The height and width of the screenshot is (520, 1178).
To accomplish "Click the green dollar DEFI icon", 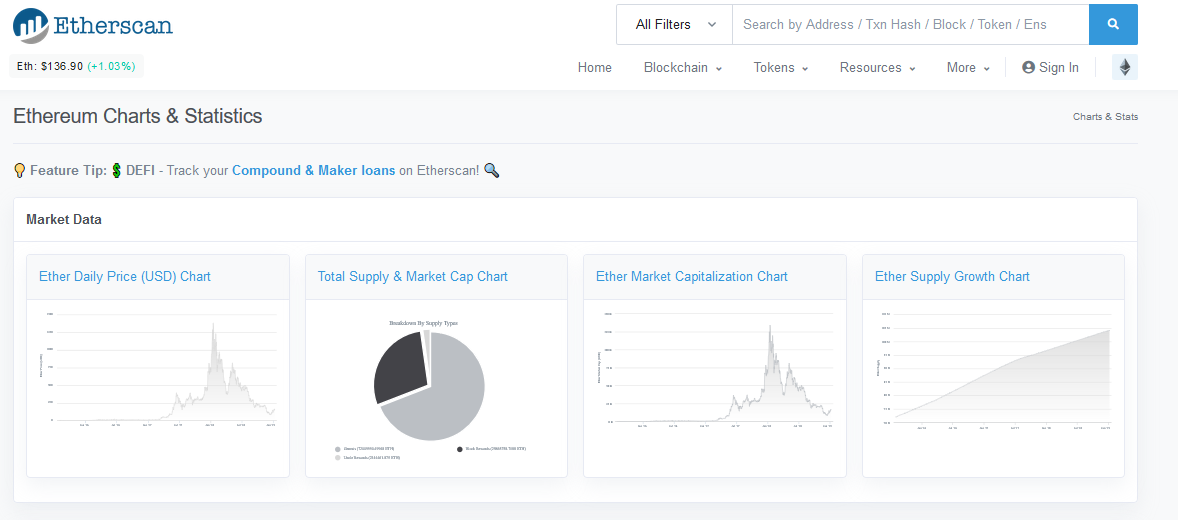I will click(x=117, y=171).
